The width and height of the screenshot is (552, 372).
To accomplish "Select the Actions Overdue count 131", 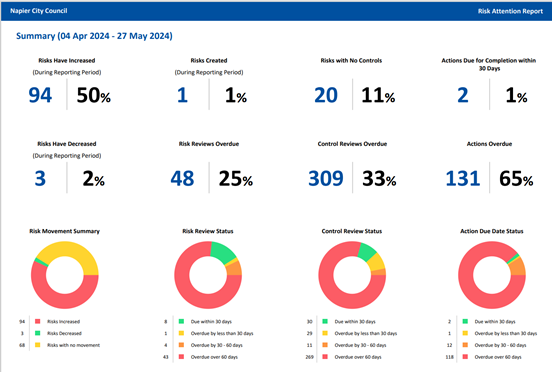I will point(463,178).
